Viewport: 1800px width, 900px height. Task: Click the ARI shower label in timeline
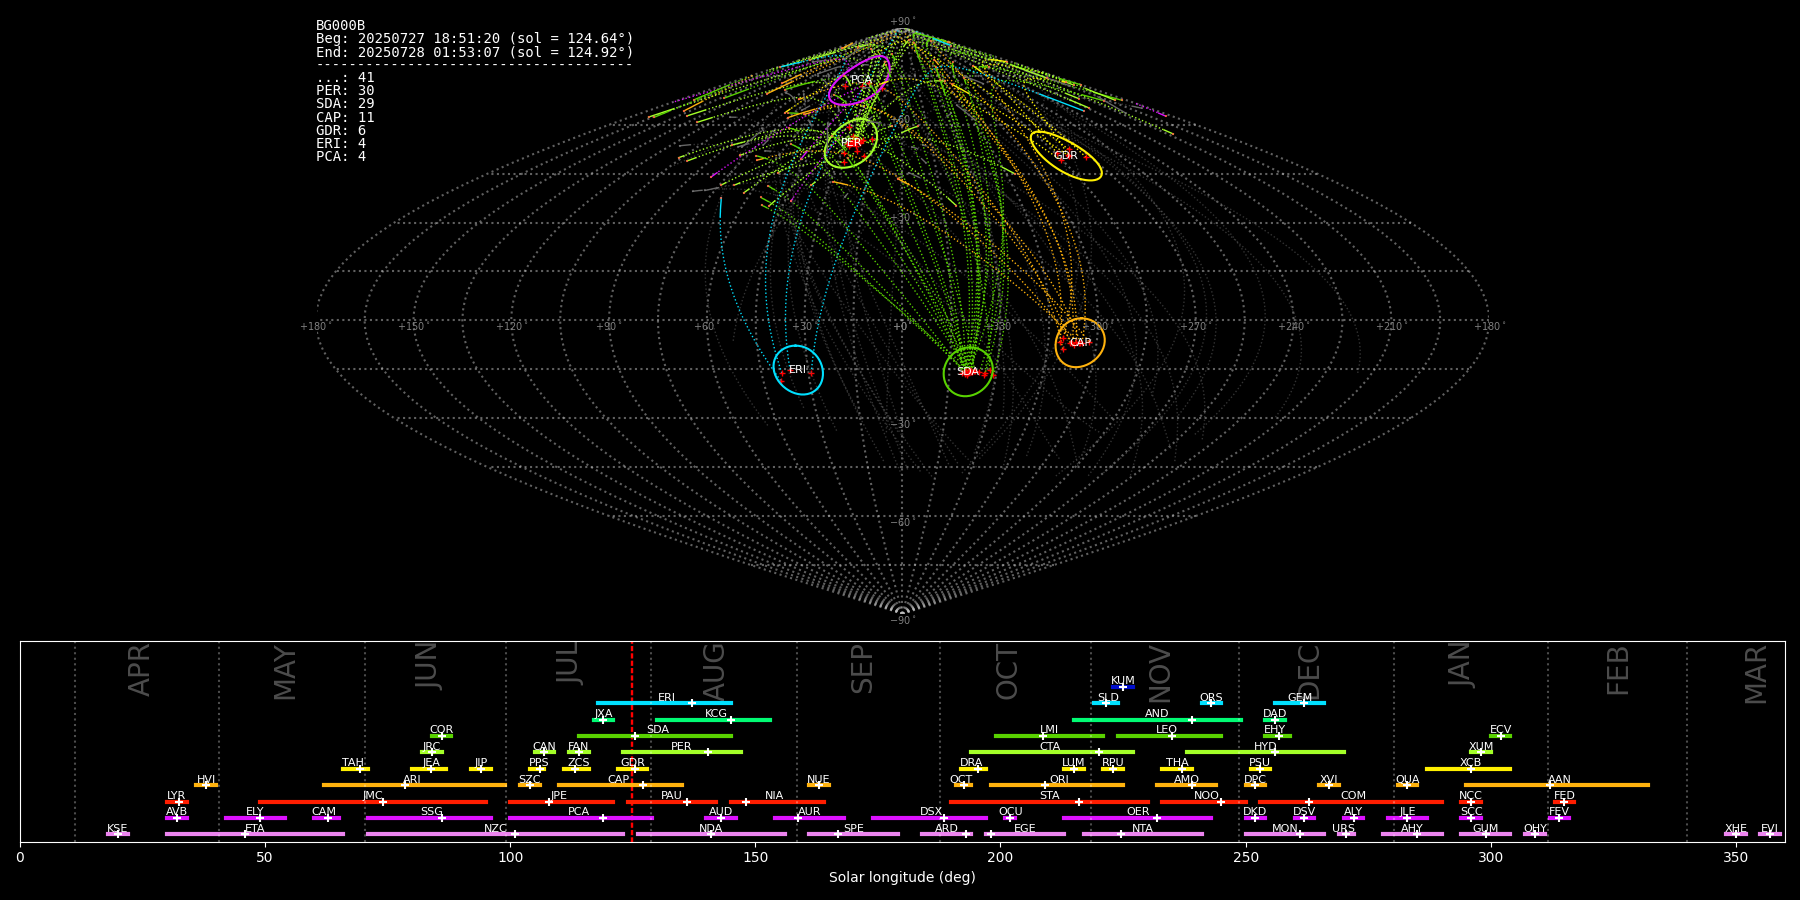[412, 780]
